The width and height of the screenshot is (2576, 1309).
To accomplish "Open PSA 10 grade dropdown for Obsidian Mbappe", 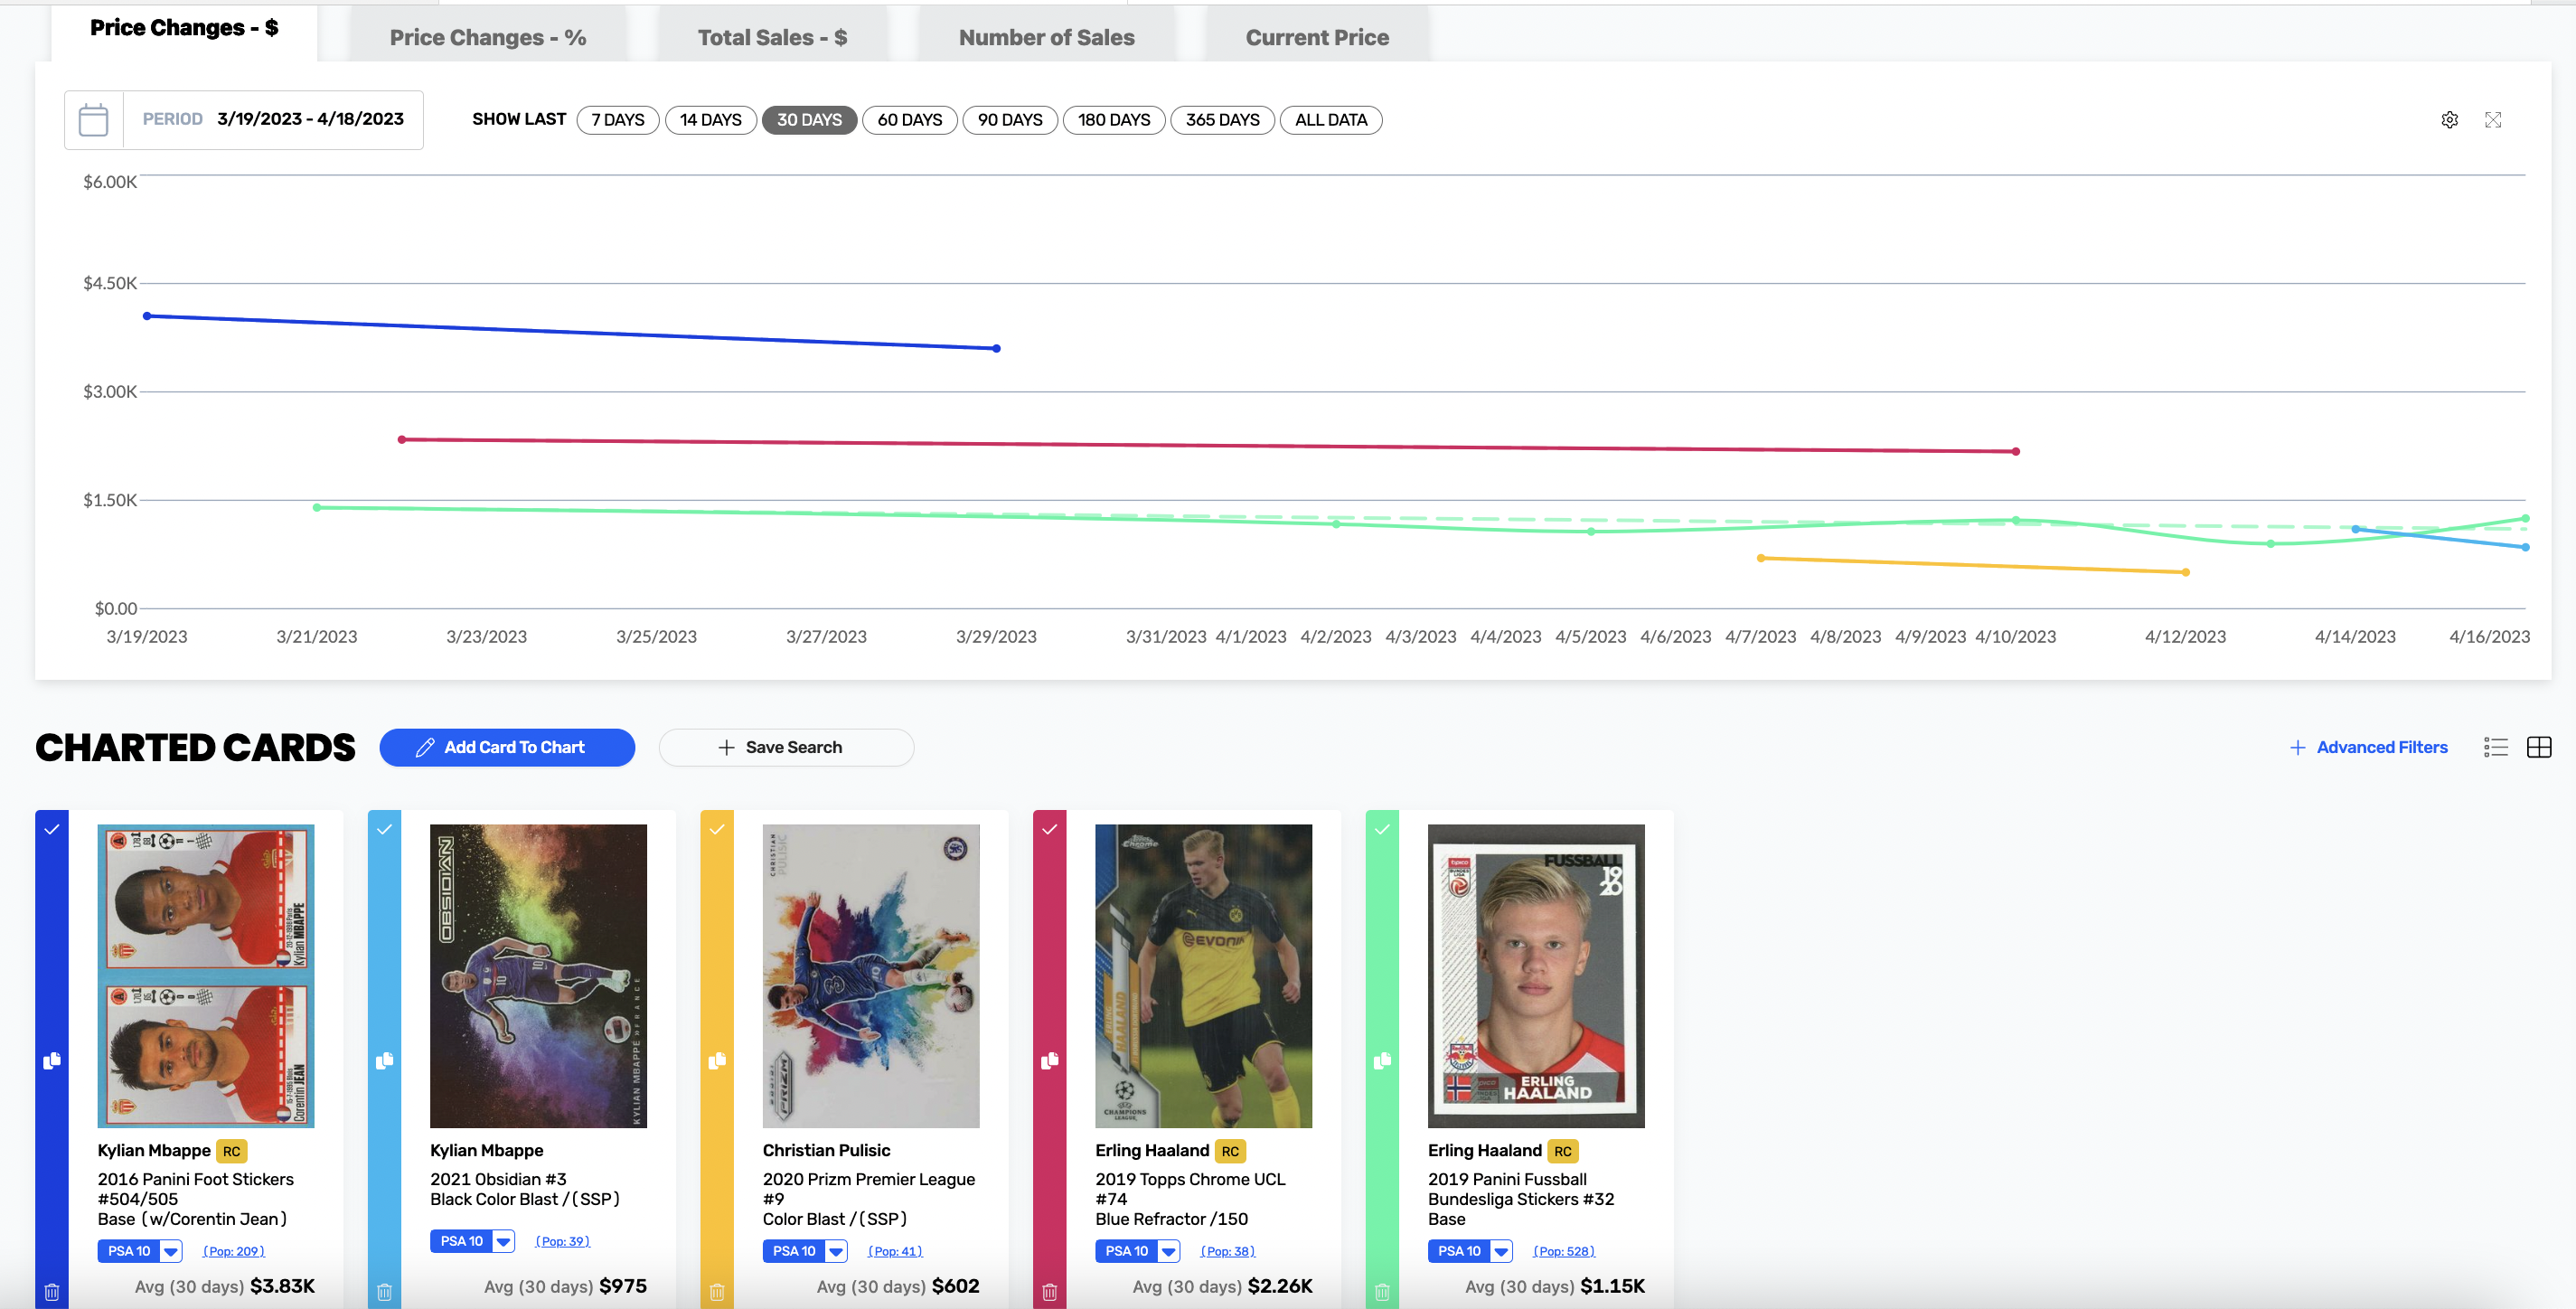I will (503, 1241).
